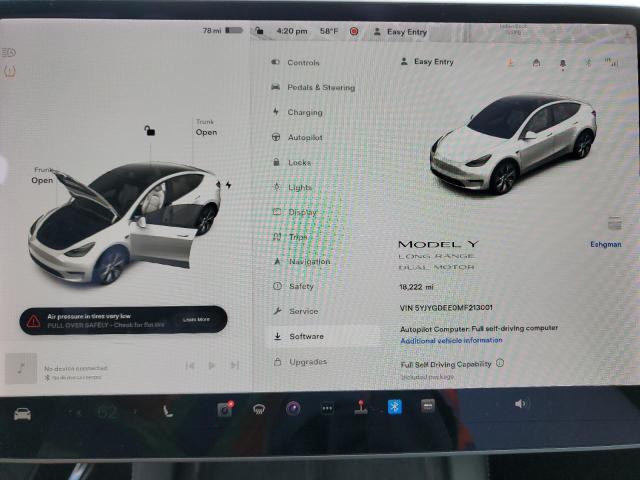640x480 pixels.
Task: Open the purple camera app icon
Action: 293,408
